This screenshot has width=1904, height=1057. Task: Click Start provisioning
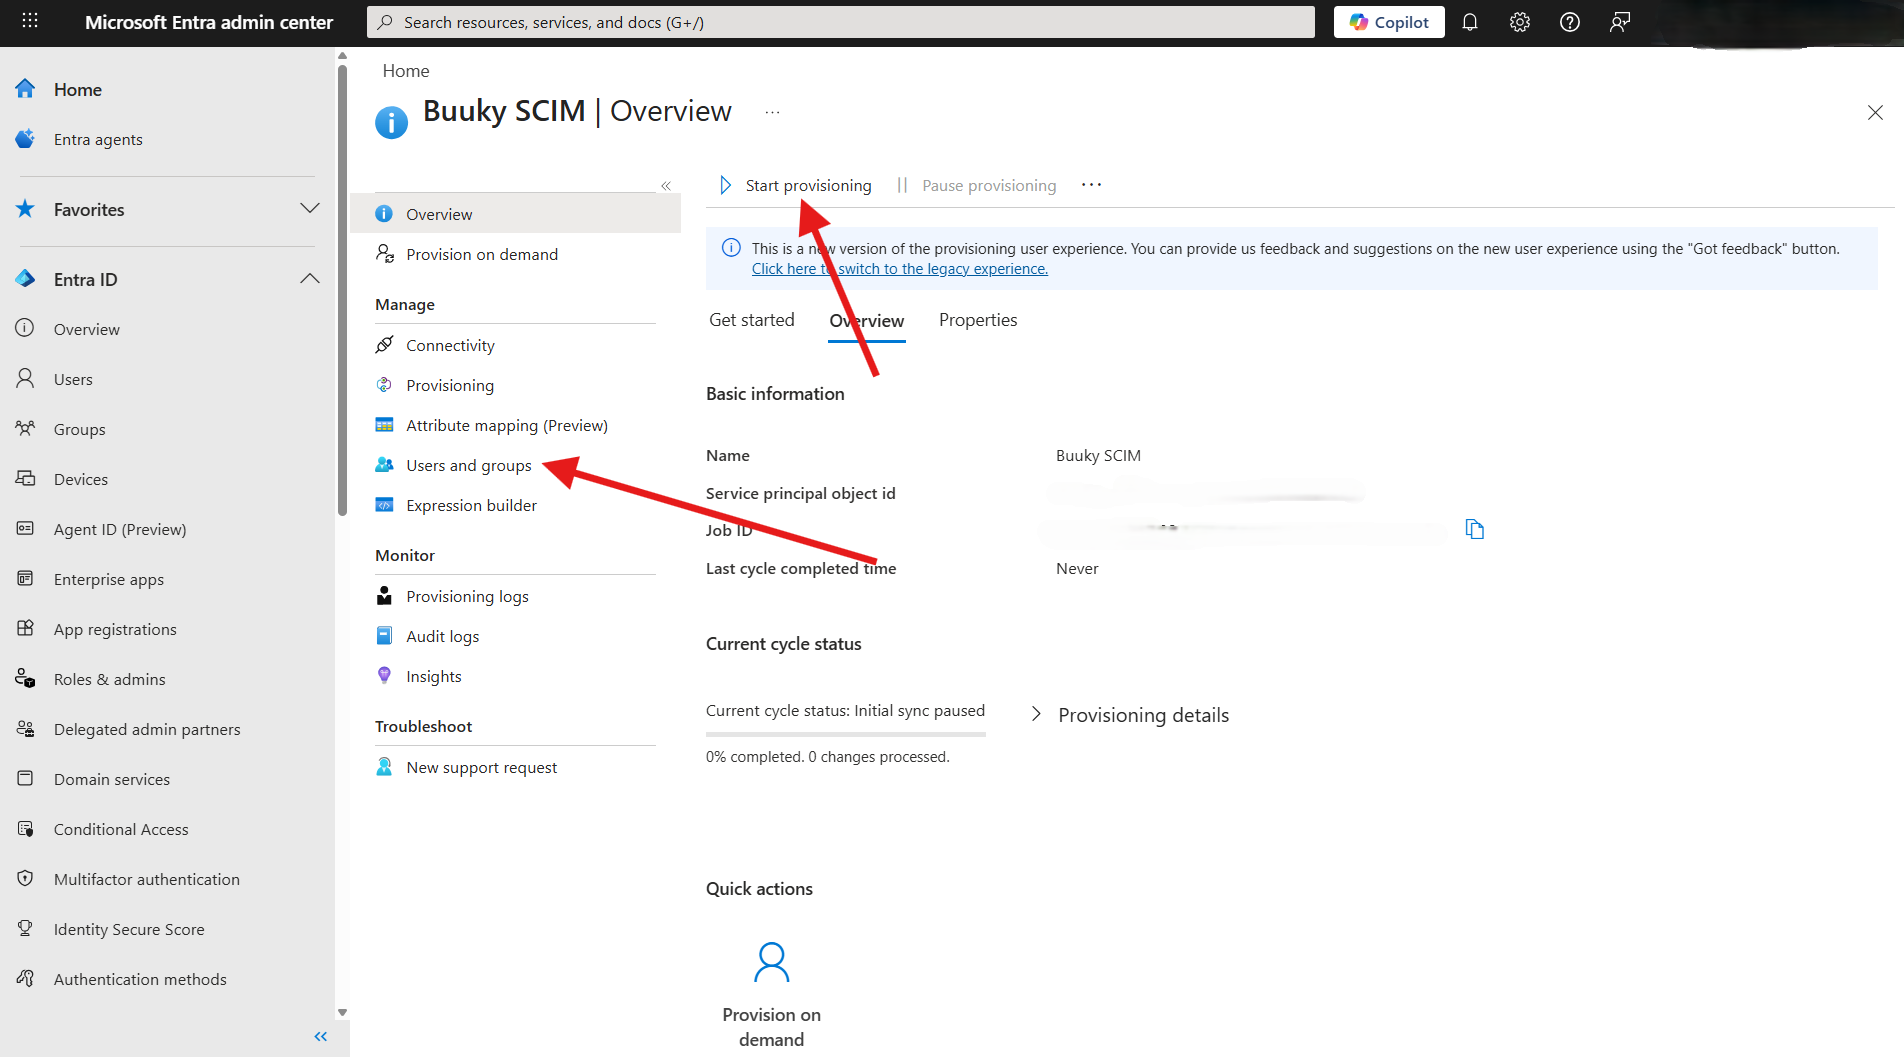[796, 186]
